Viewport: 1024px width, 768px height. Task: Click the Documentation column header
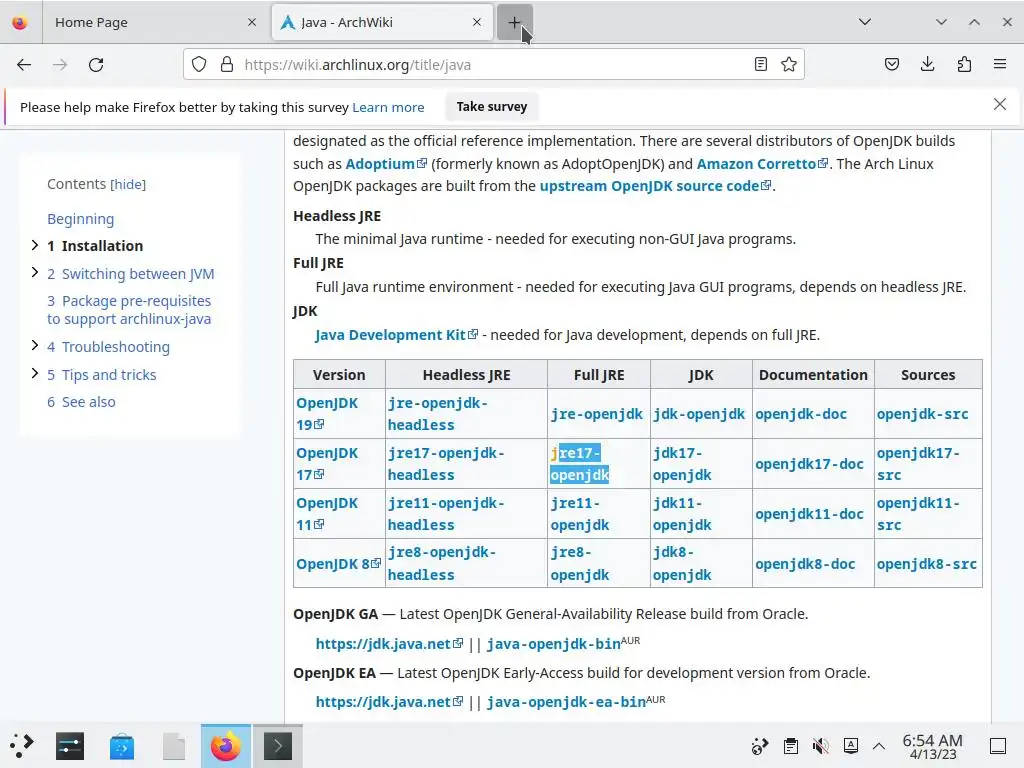point(813,375)
